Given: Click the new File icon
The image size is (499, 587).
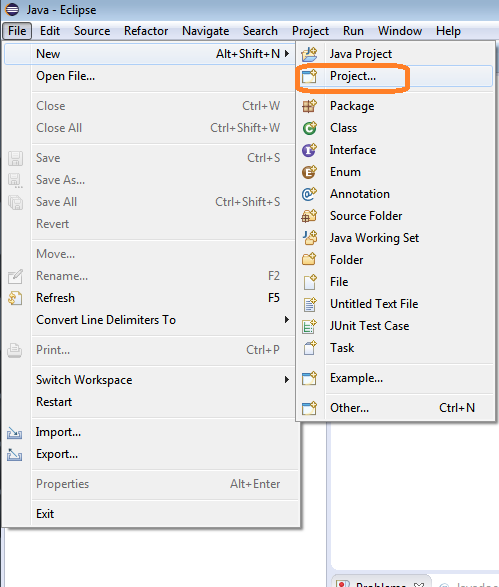Looking at the screenshot, I should pos(309,282).
